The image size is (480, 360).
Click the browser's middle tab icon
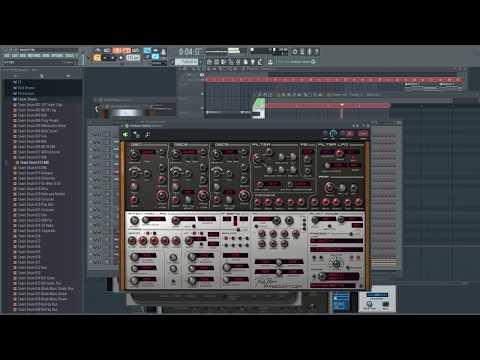42,76
